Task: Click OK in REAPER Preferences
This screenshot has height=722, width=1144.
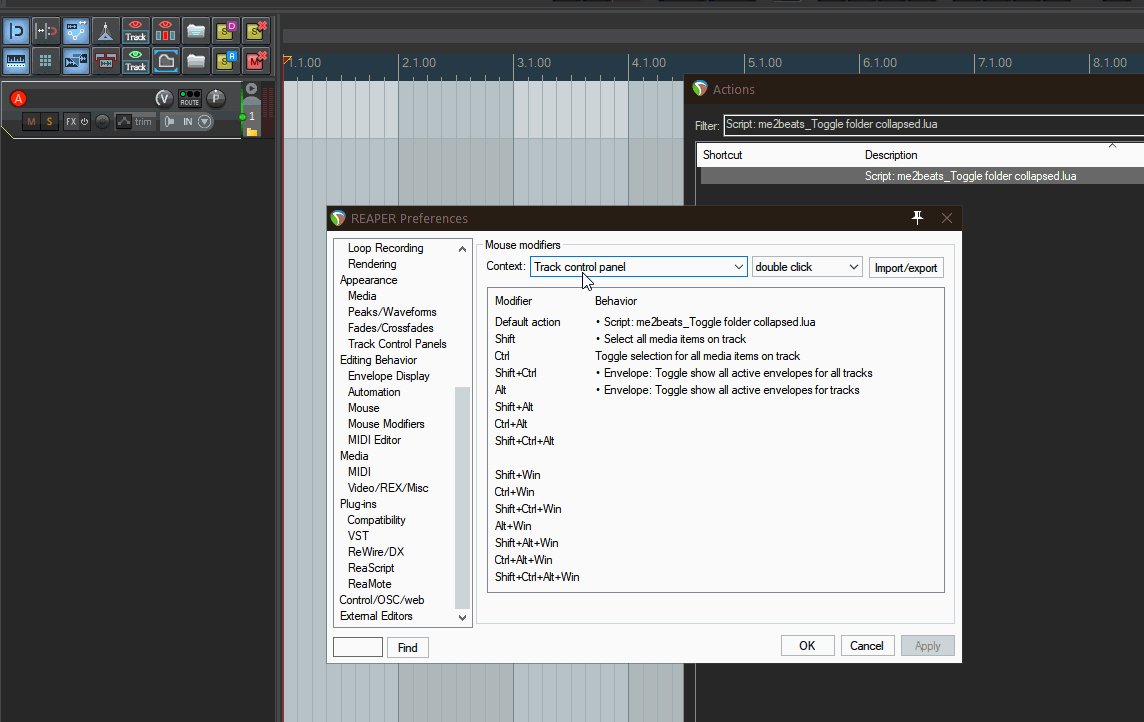Action: pos(807,645)
